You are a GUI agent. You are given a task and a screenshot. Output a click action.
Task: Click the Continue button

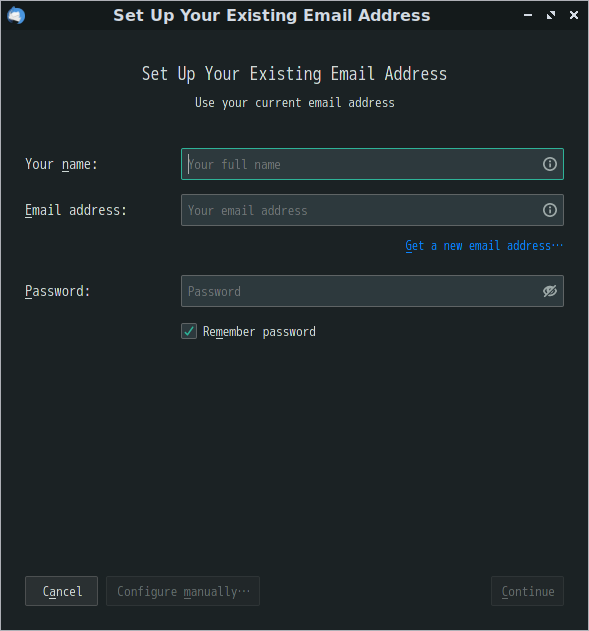527,591
